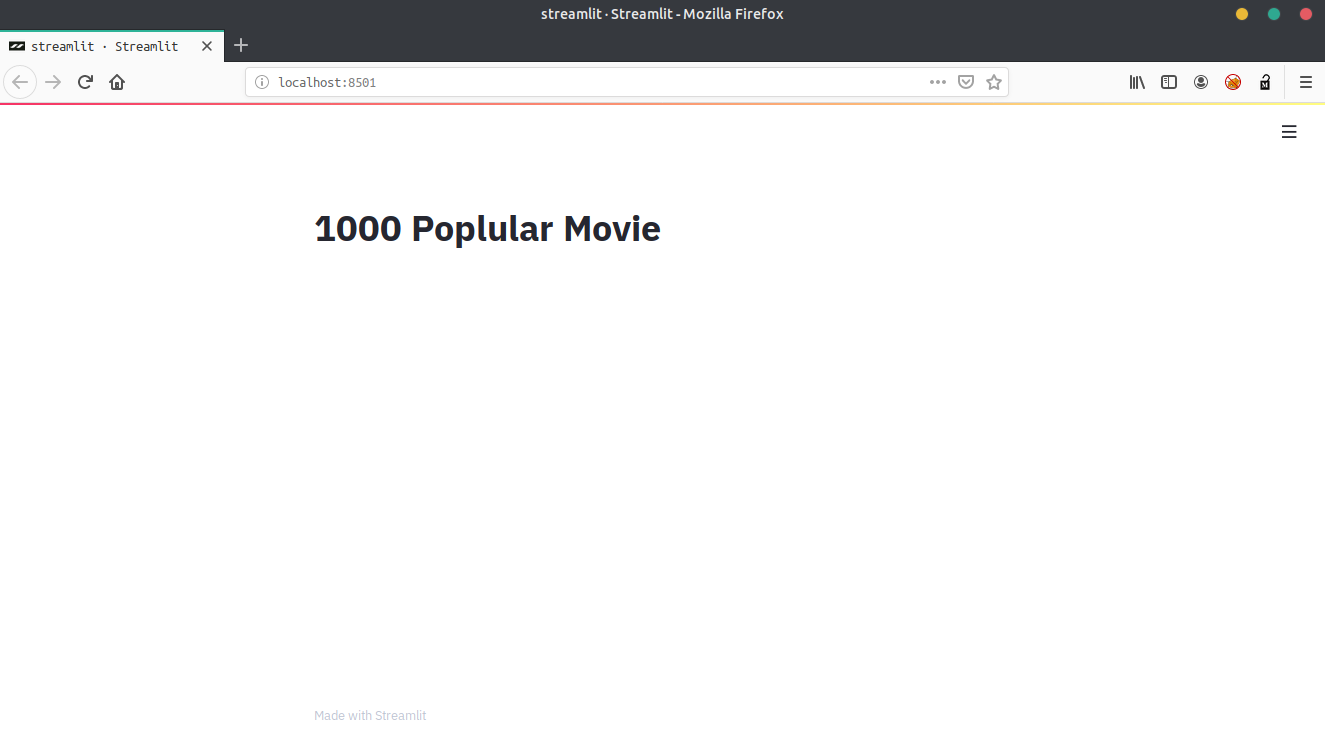Open the Streamlit hamburger menu
Image resolution: width=1325 pixels, height=733 pixels.
coord(1289,132)
